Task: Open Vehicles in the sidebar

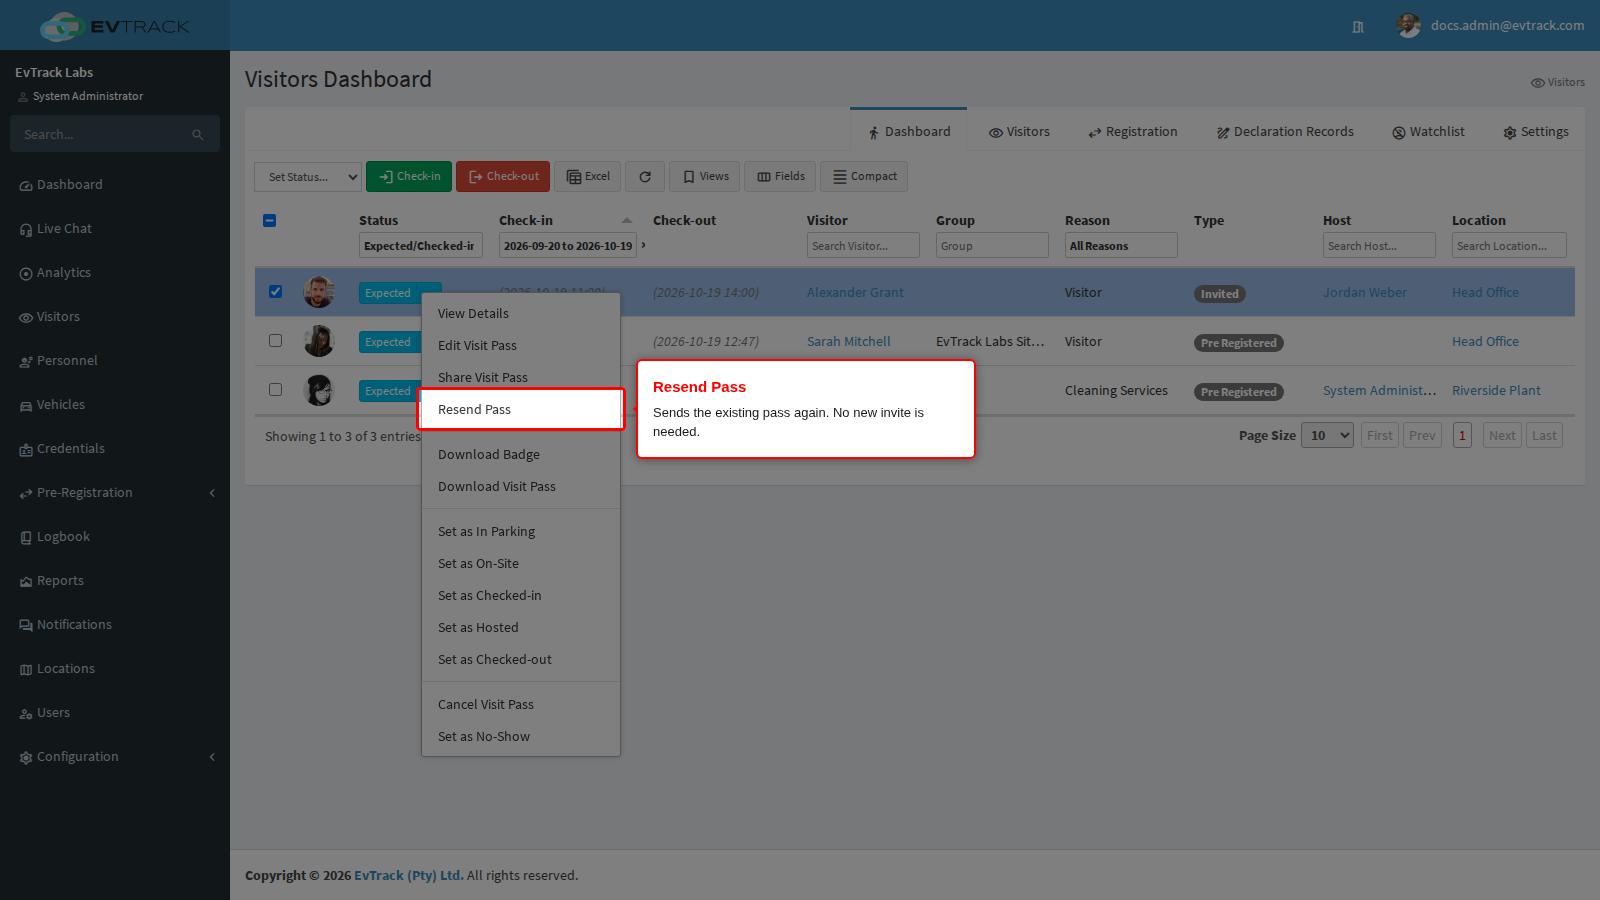Action: click(x=60, y=405)
